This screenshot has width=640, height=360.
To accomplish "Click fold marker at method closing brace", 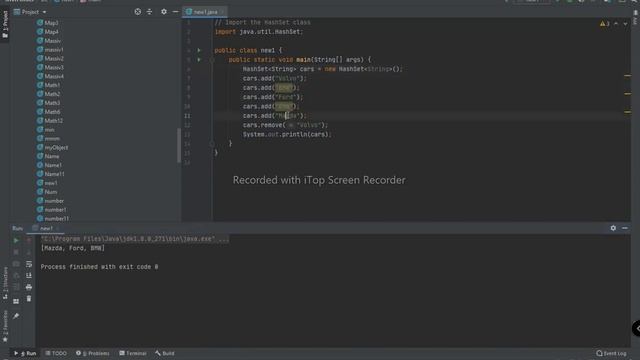I will (212, 144).
